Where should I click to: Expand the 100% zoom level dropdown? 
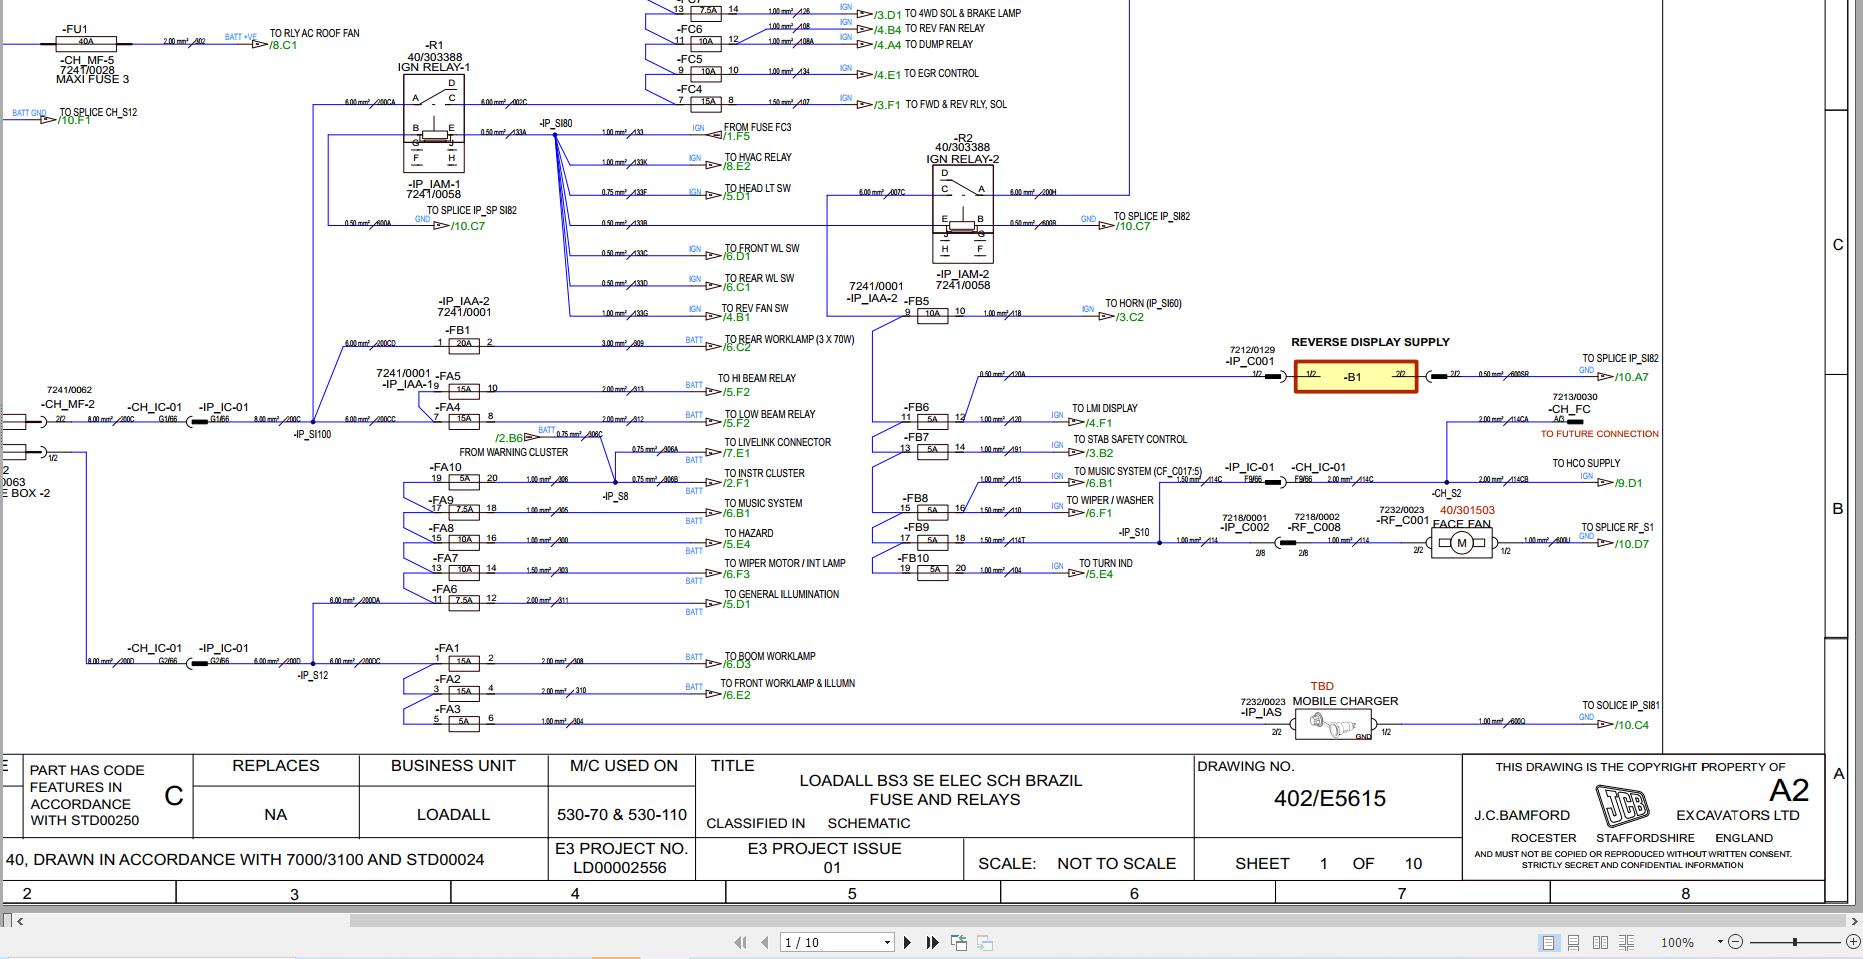pyautogui.click(x=1720, y=942)
